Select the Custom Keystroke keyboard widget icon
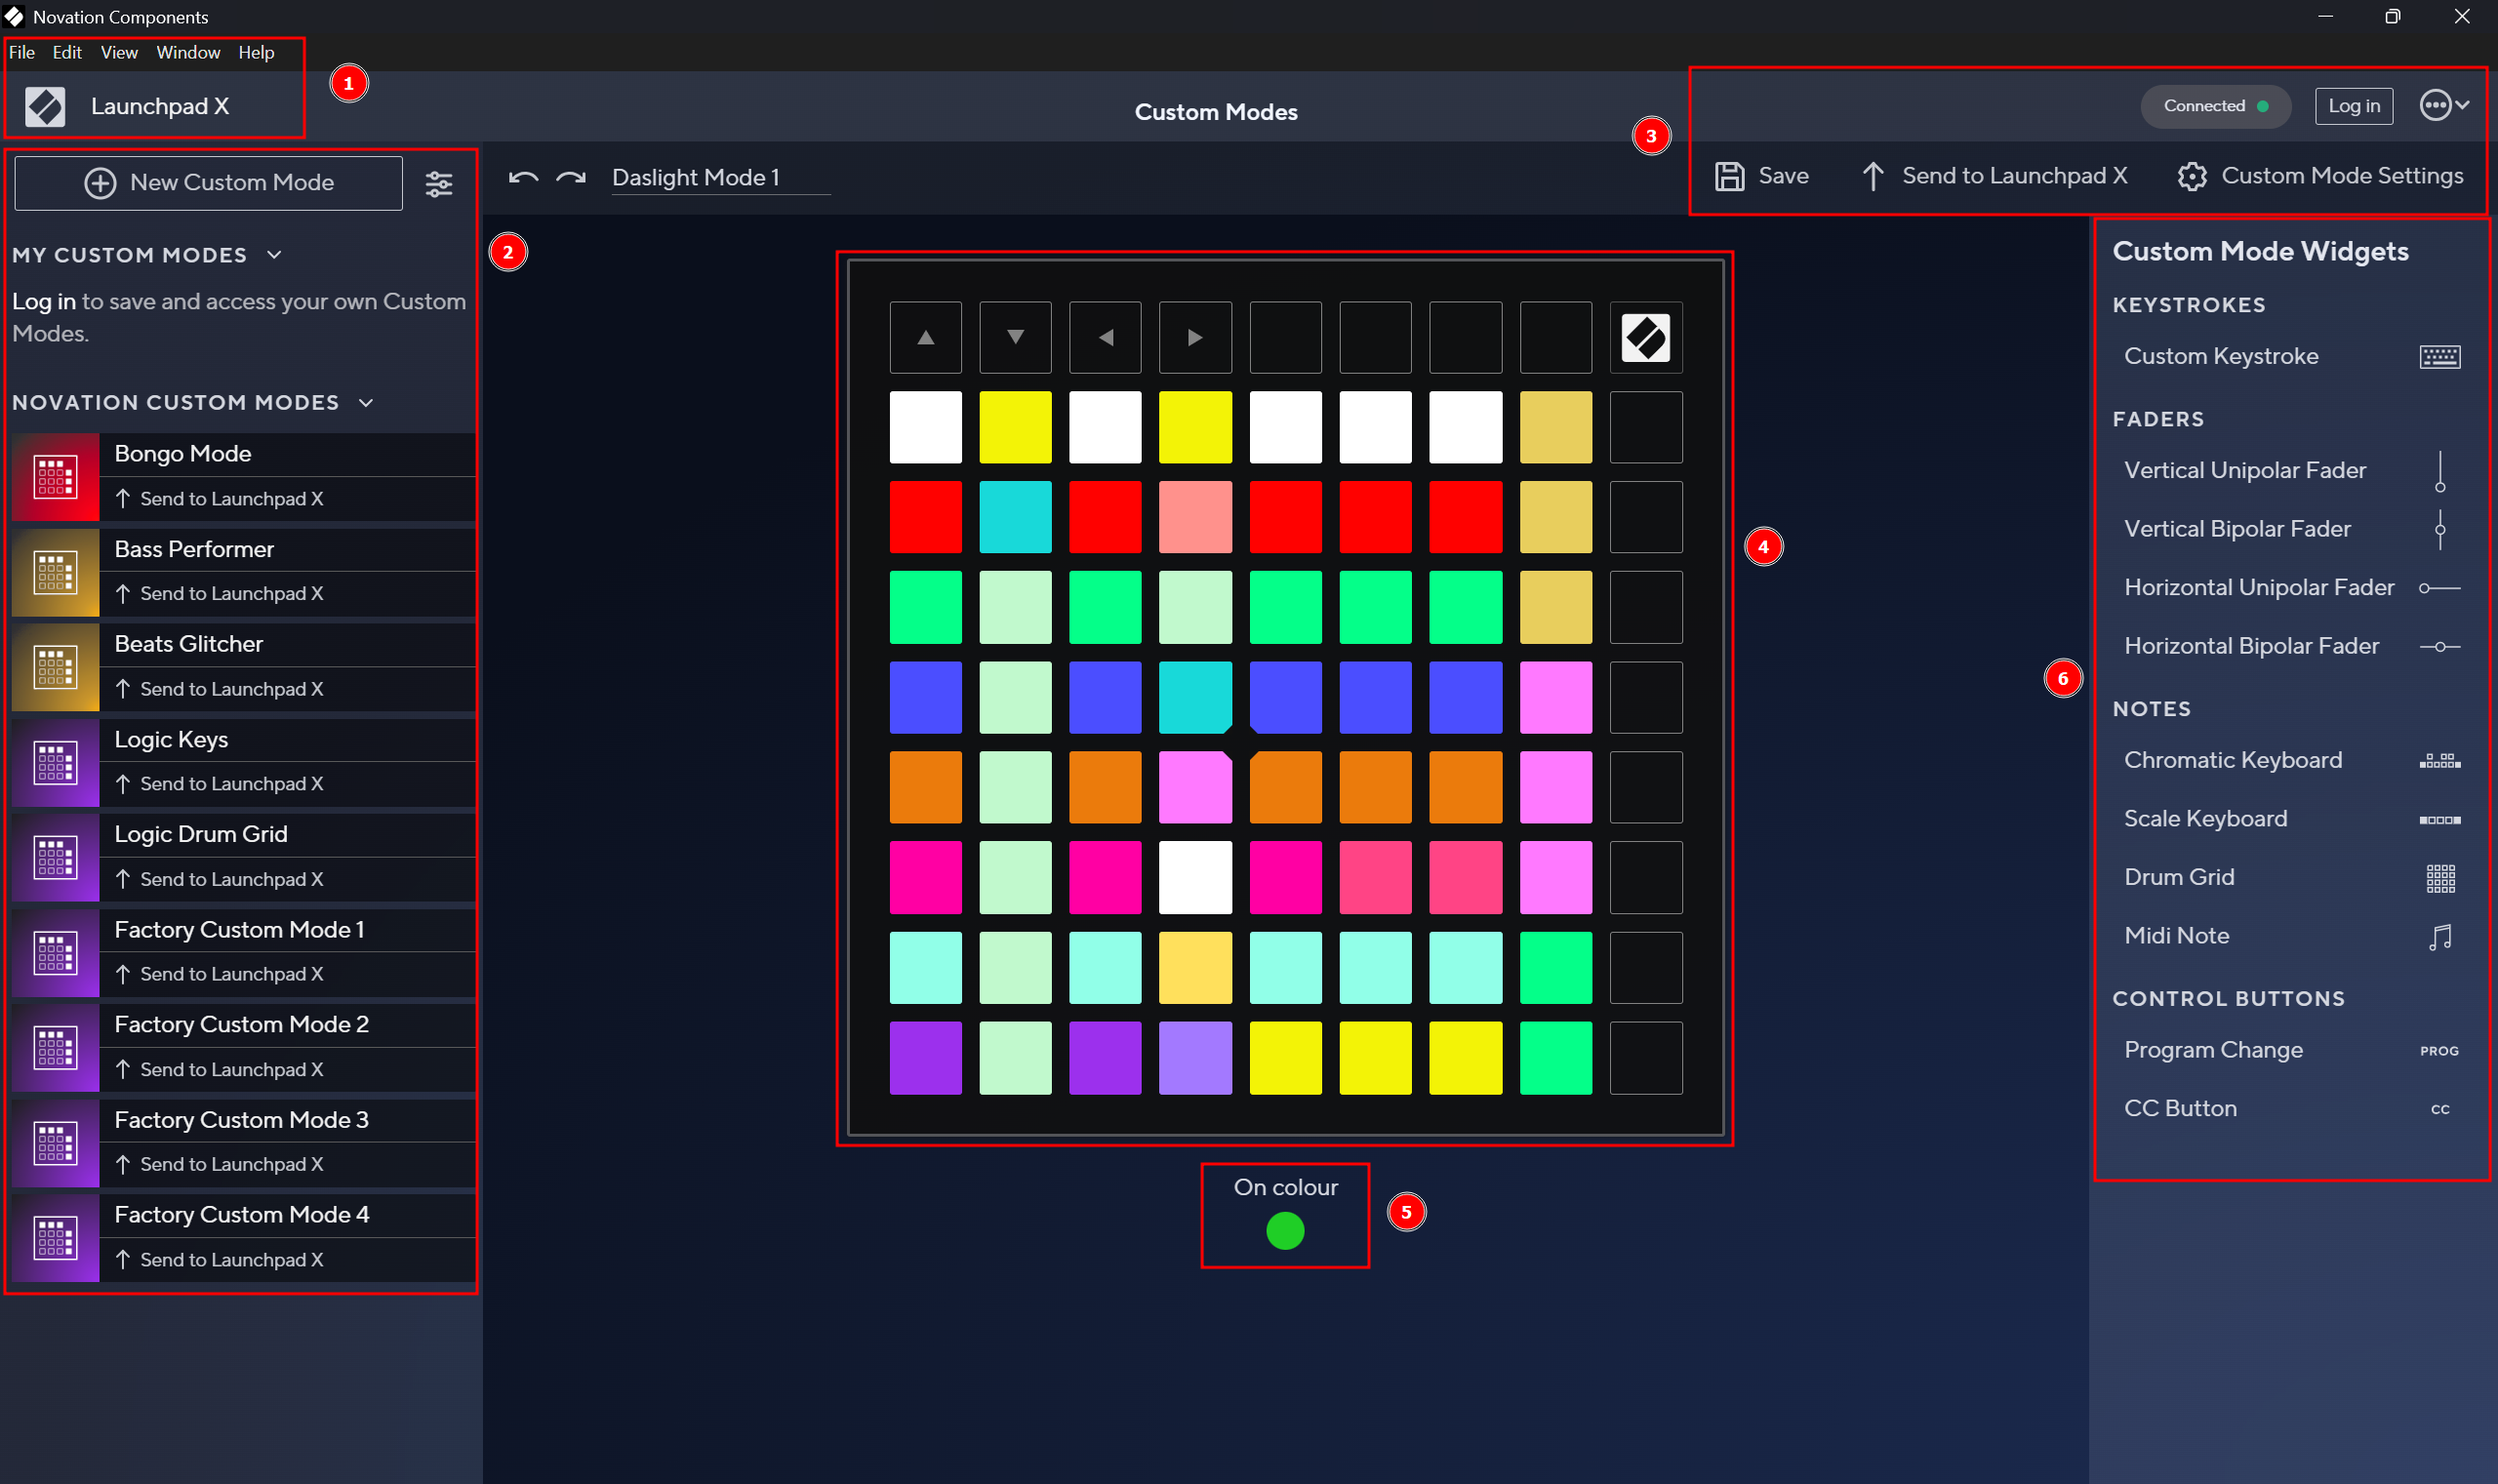Viewport: 2498px width, 1484px height. coord(2439,356)
